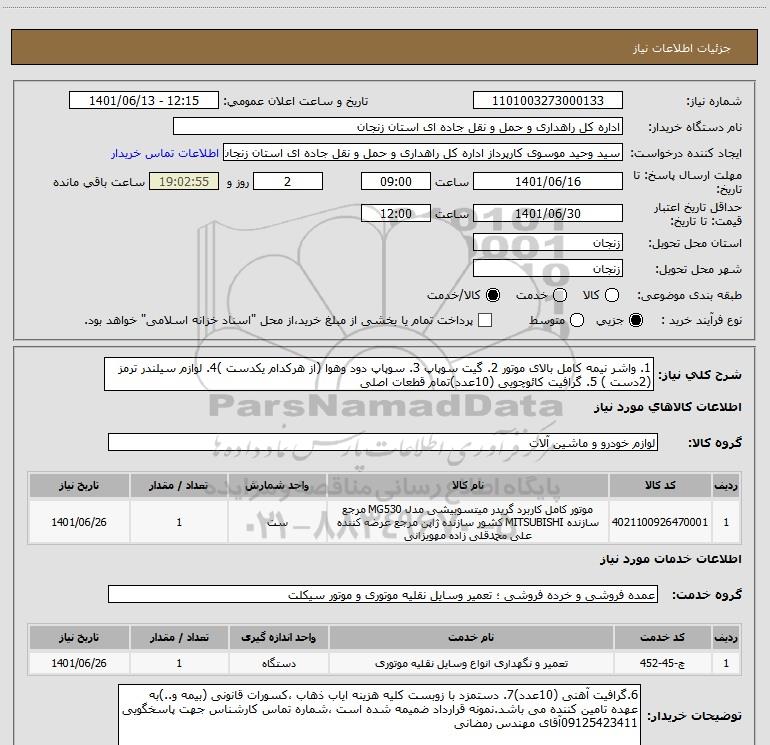Click the remaining time 19:02:55 field
The width and height of the screenshot is (770, 745).
184,181
